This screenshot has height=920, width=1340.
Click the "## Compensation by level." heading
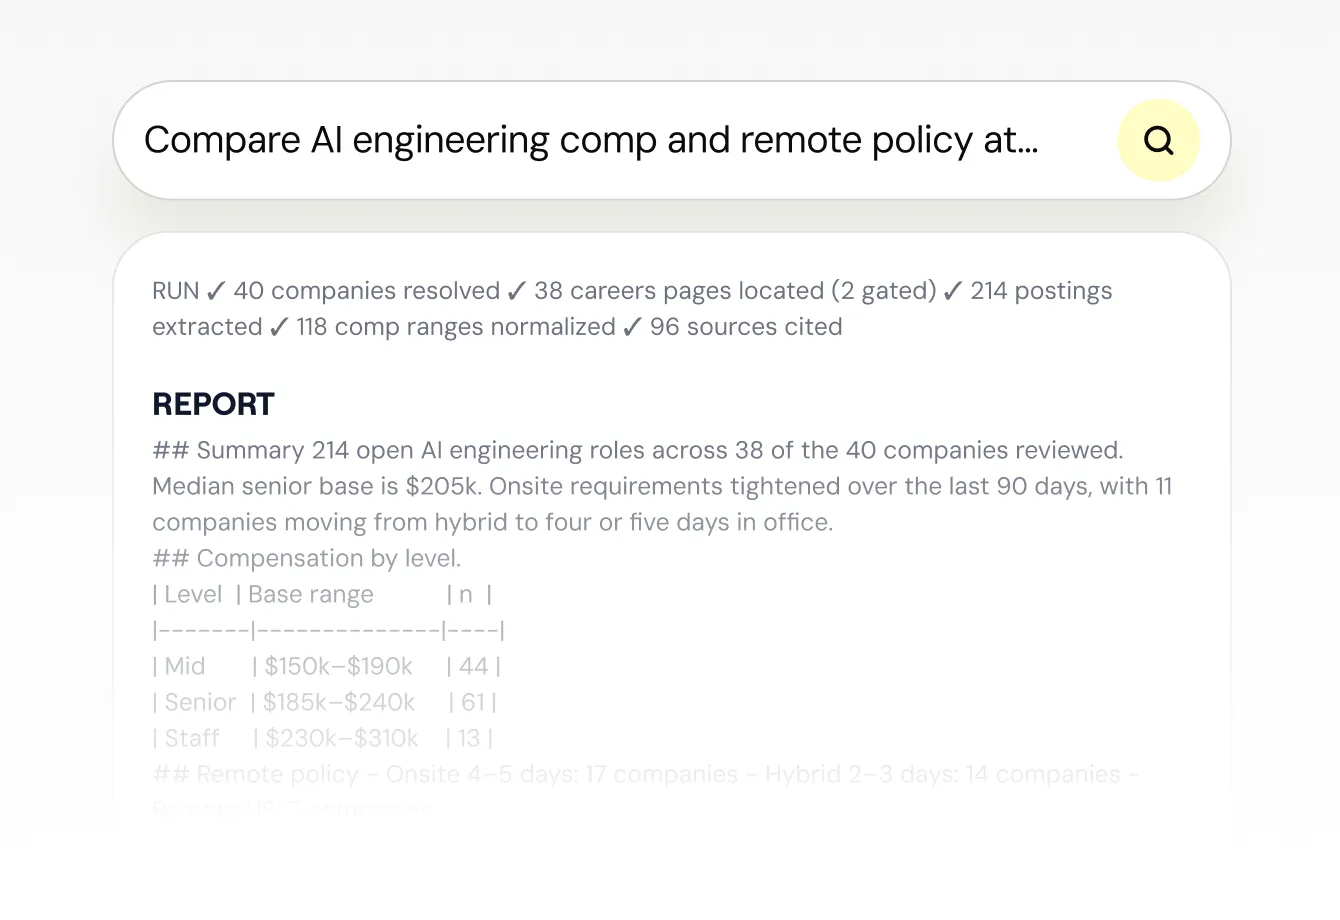click(307, 558)
